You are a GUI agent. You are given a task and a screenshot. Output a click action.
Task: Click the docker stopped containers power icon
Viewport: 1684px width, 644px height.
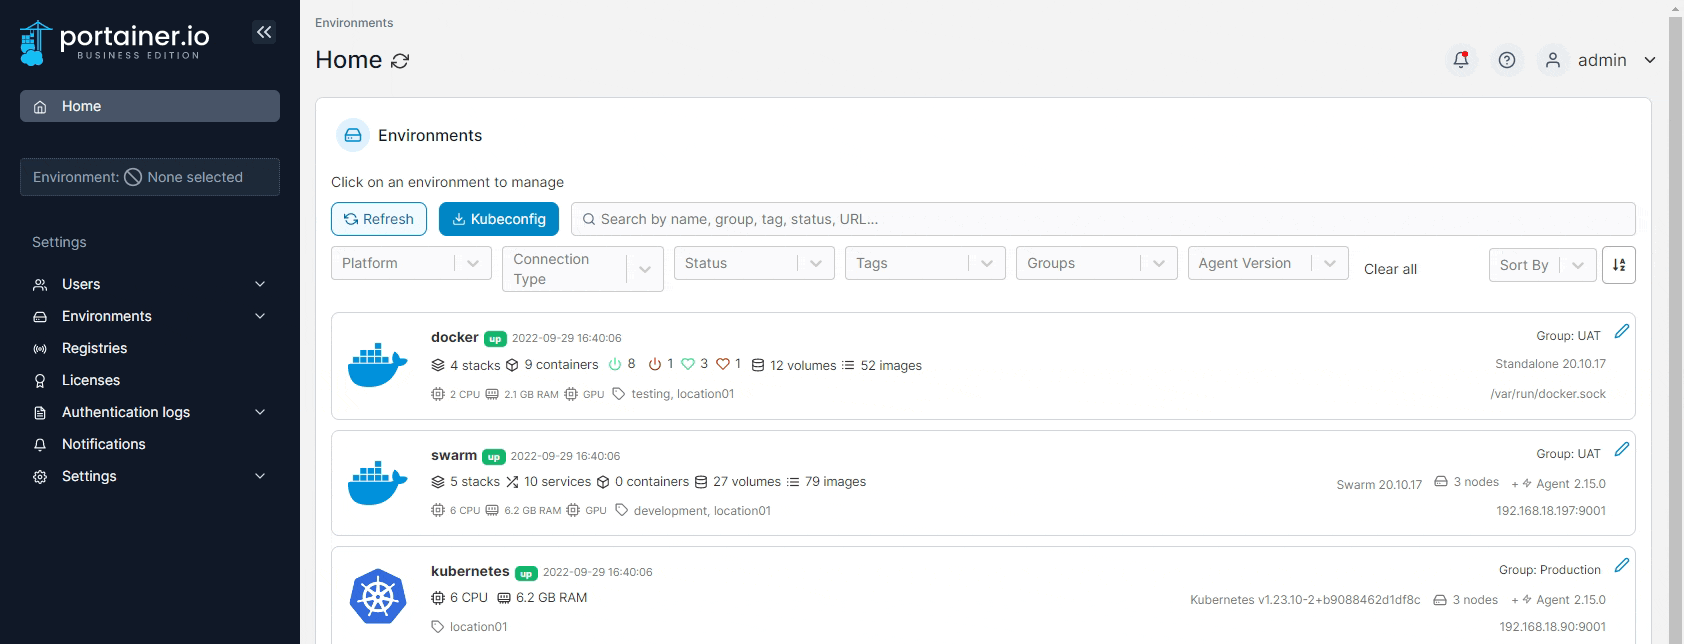tap(655, 364)
